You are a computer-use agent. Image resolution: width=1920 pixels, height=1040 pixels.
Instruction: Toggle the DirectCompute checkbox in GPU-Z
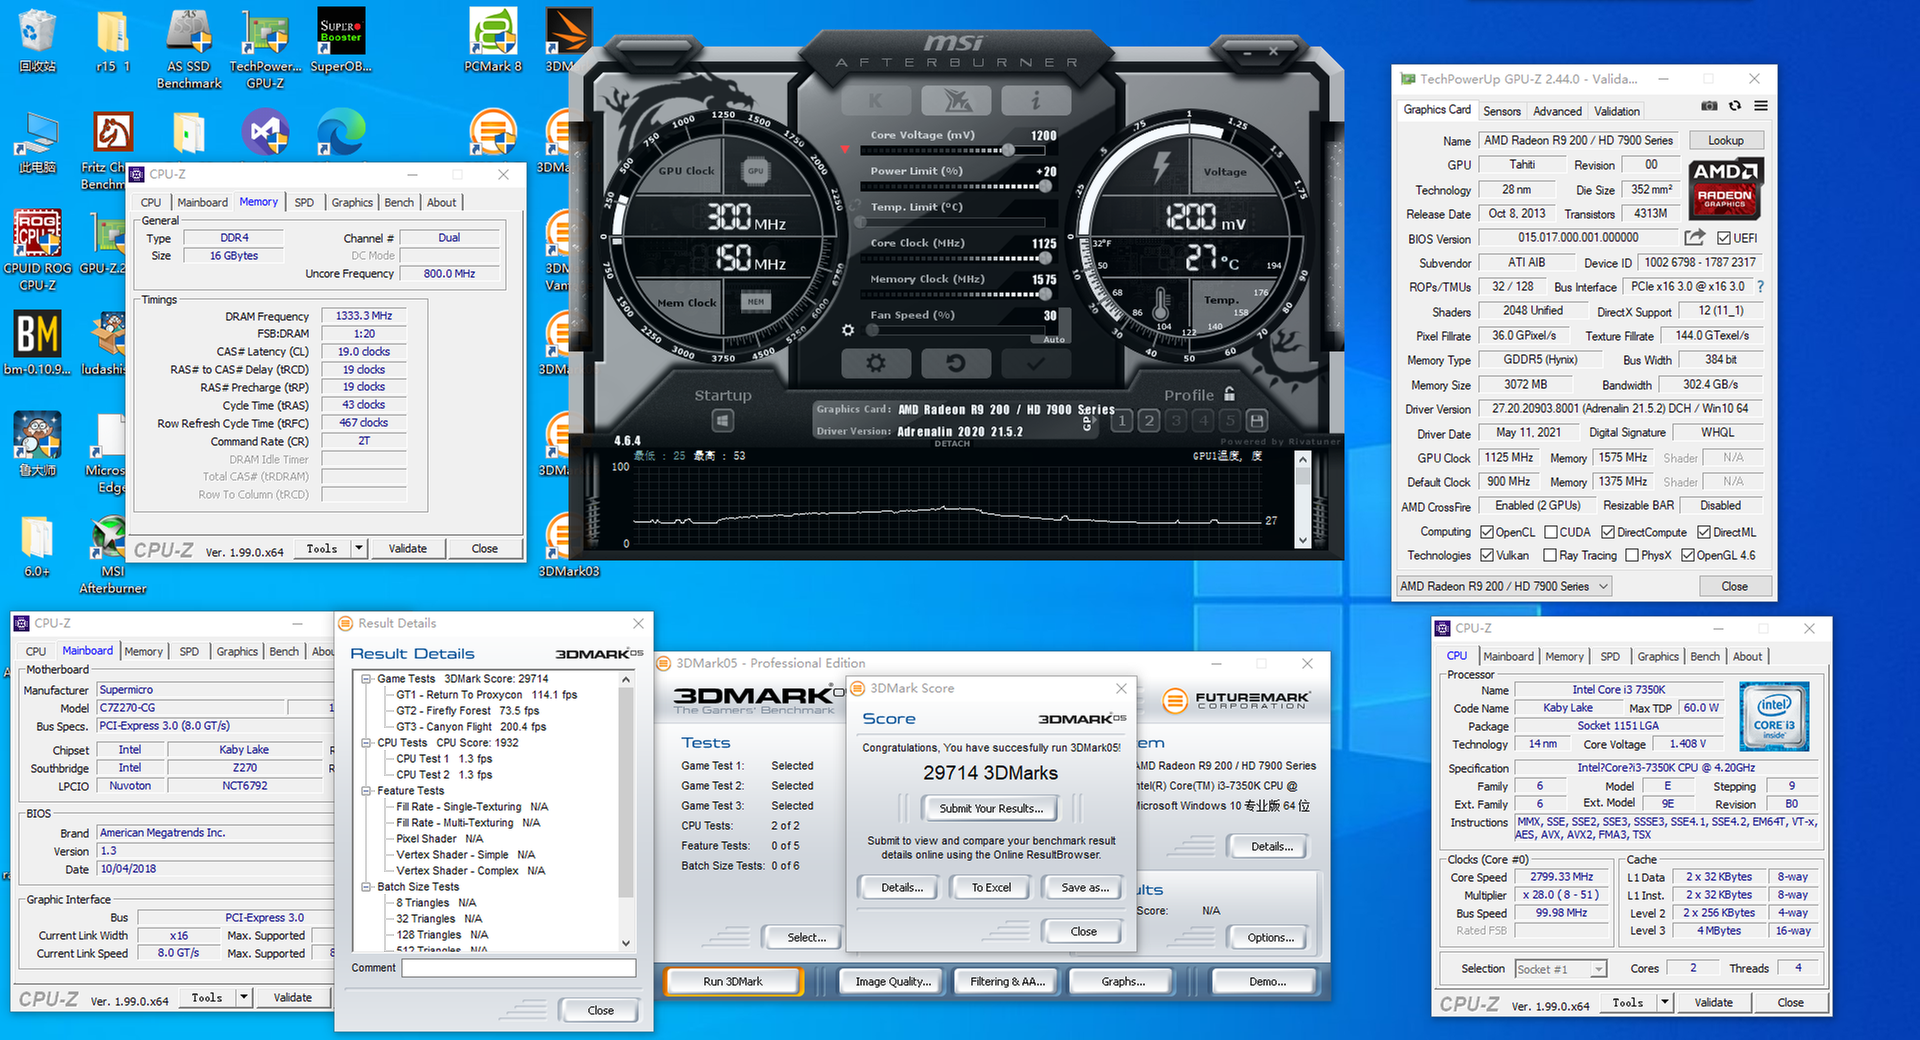[1608, 532]
